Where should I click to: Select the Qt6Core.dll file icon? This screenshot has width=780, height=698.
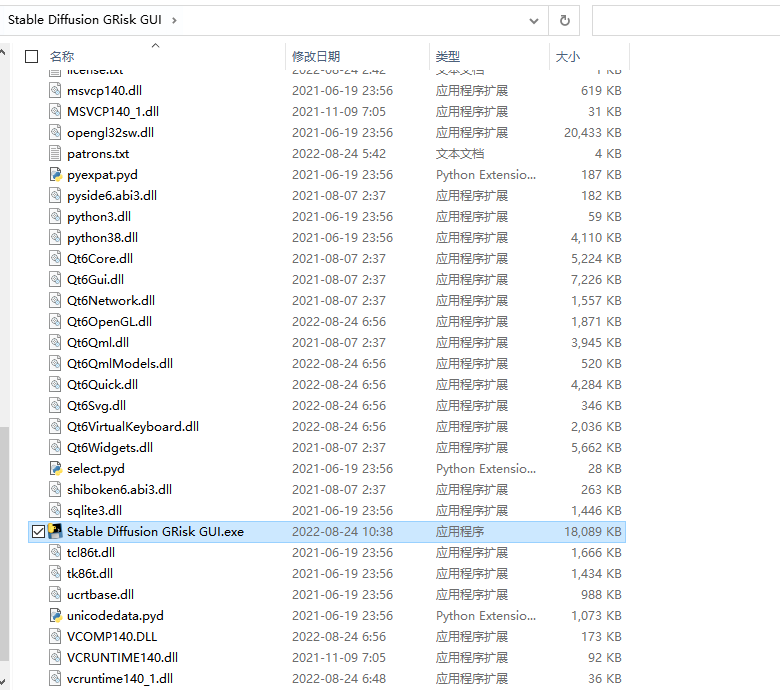point(55,258)
